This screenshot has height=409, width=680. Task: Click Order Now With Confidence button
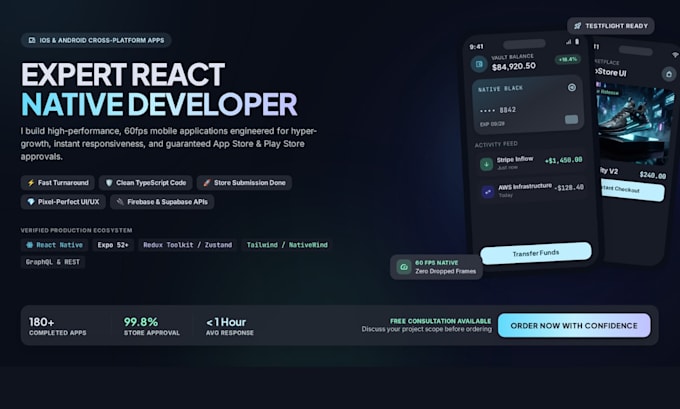[574, 325]
